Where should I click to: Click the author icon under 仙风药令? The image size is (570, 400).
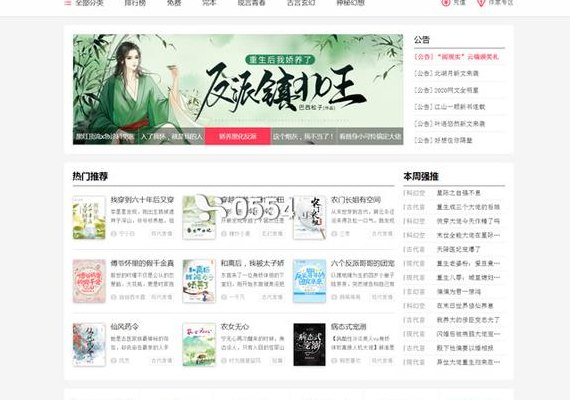point(113,361)
